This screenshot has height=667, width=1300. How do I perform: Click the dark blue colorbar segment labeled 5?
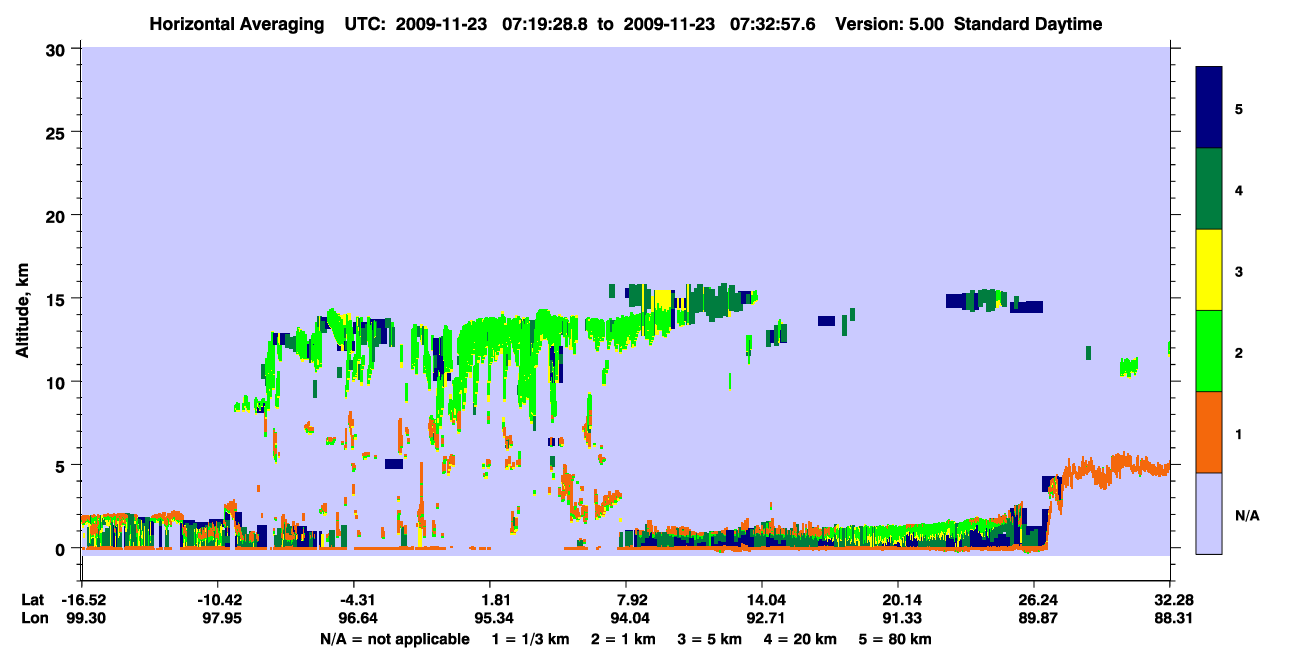pyautogui.click(x=1209, y=107)
